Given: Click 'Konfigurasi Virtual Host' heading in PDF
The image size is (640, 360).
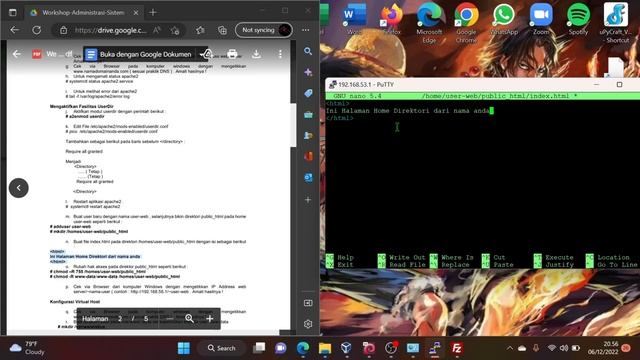Looking at the screenshot, I should [75, 302].
